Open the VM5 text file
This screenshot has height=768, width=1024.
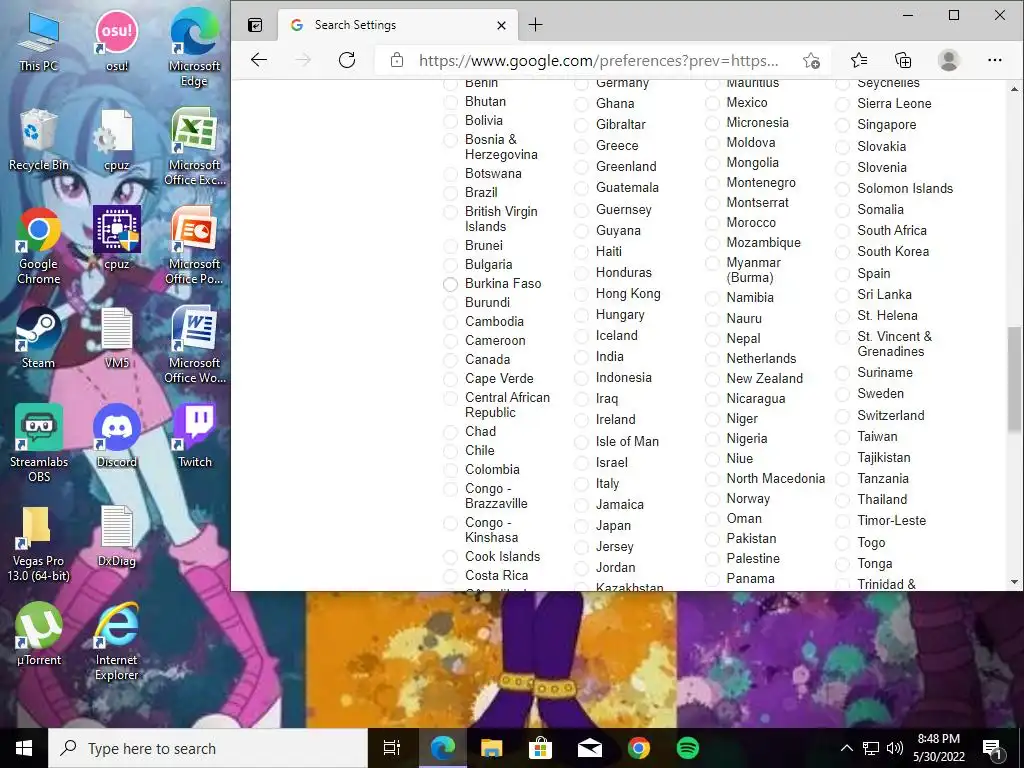(117, 338)
